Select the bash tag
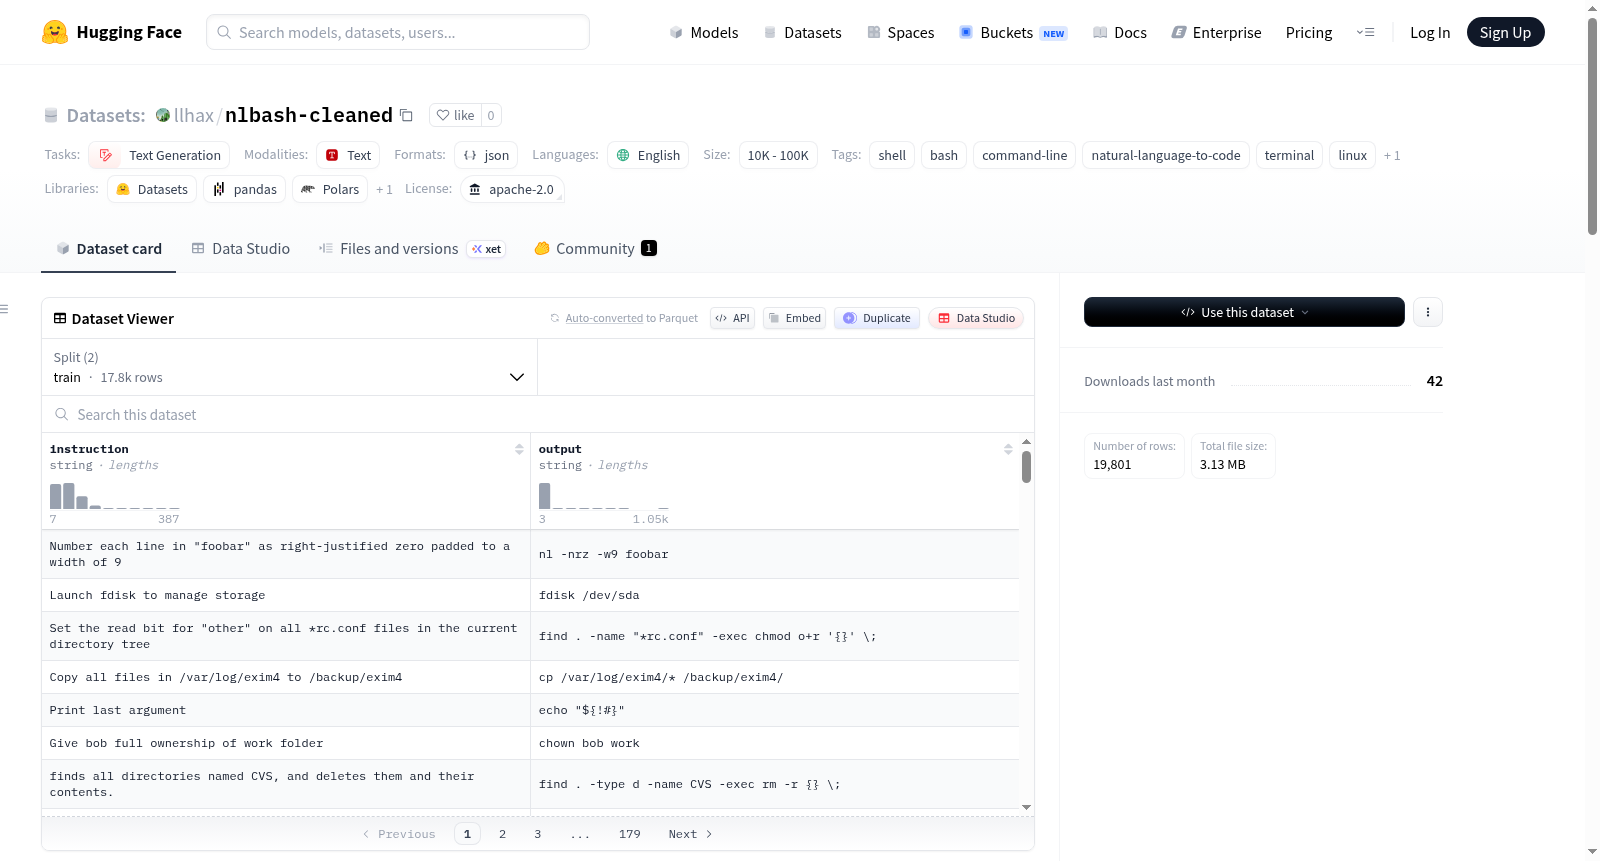This screenshot has width=1600, height=861. click(x=944, y=155)
